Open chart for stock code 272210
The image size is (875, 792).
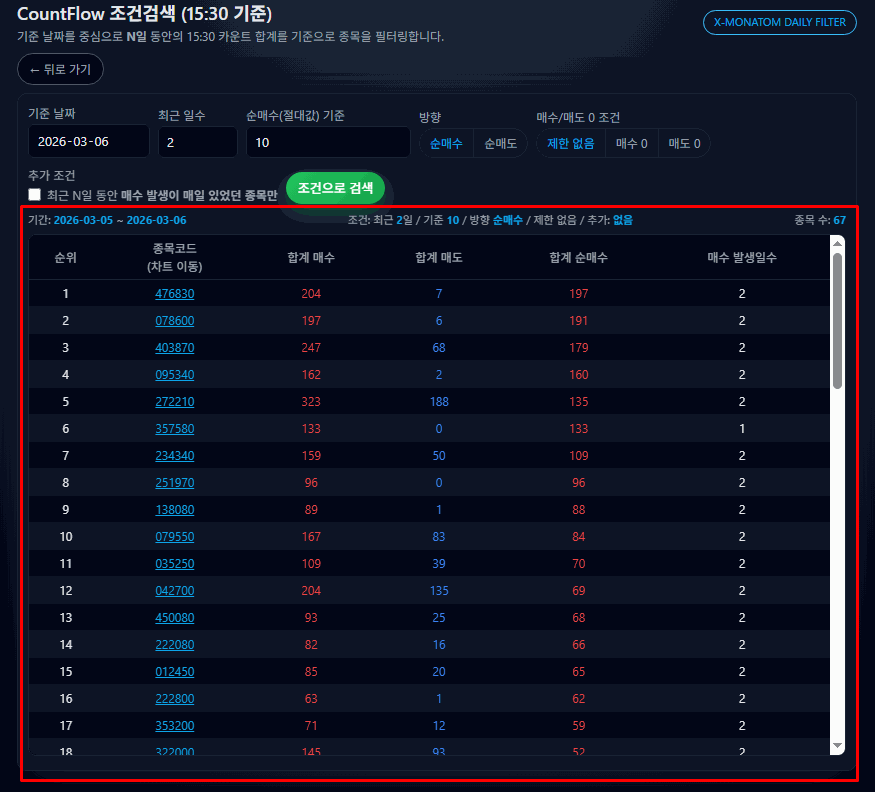point(175,402)
